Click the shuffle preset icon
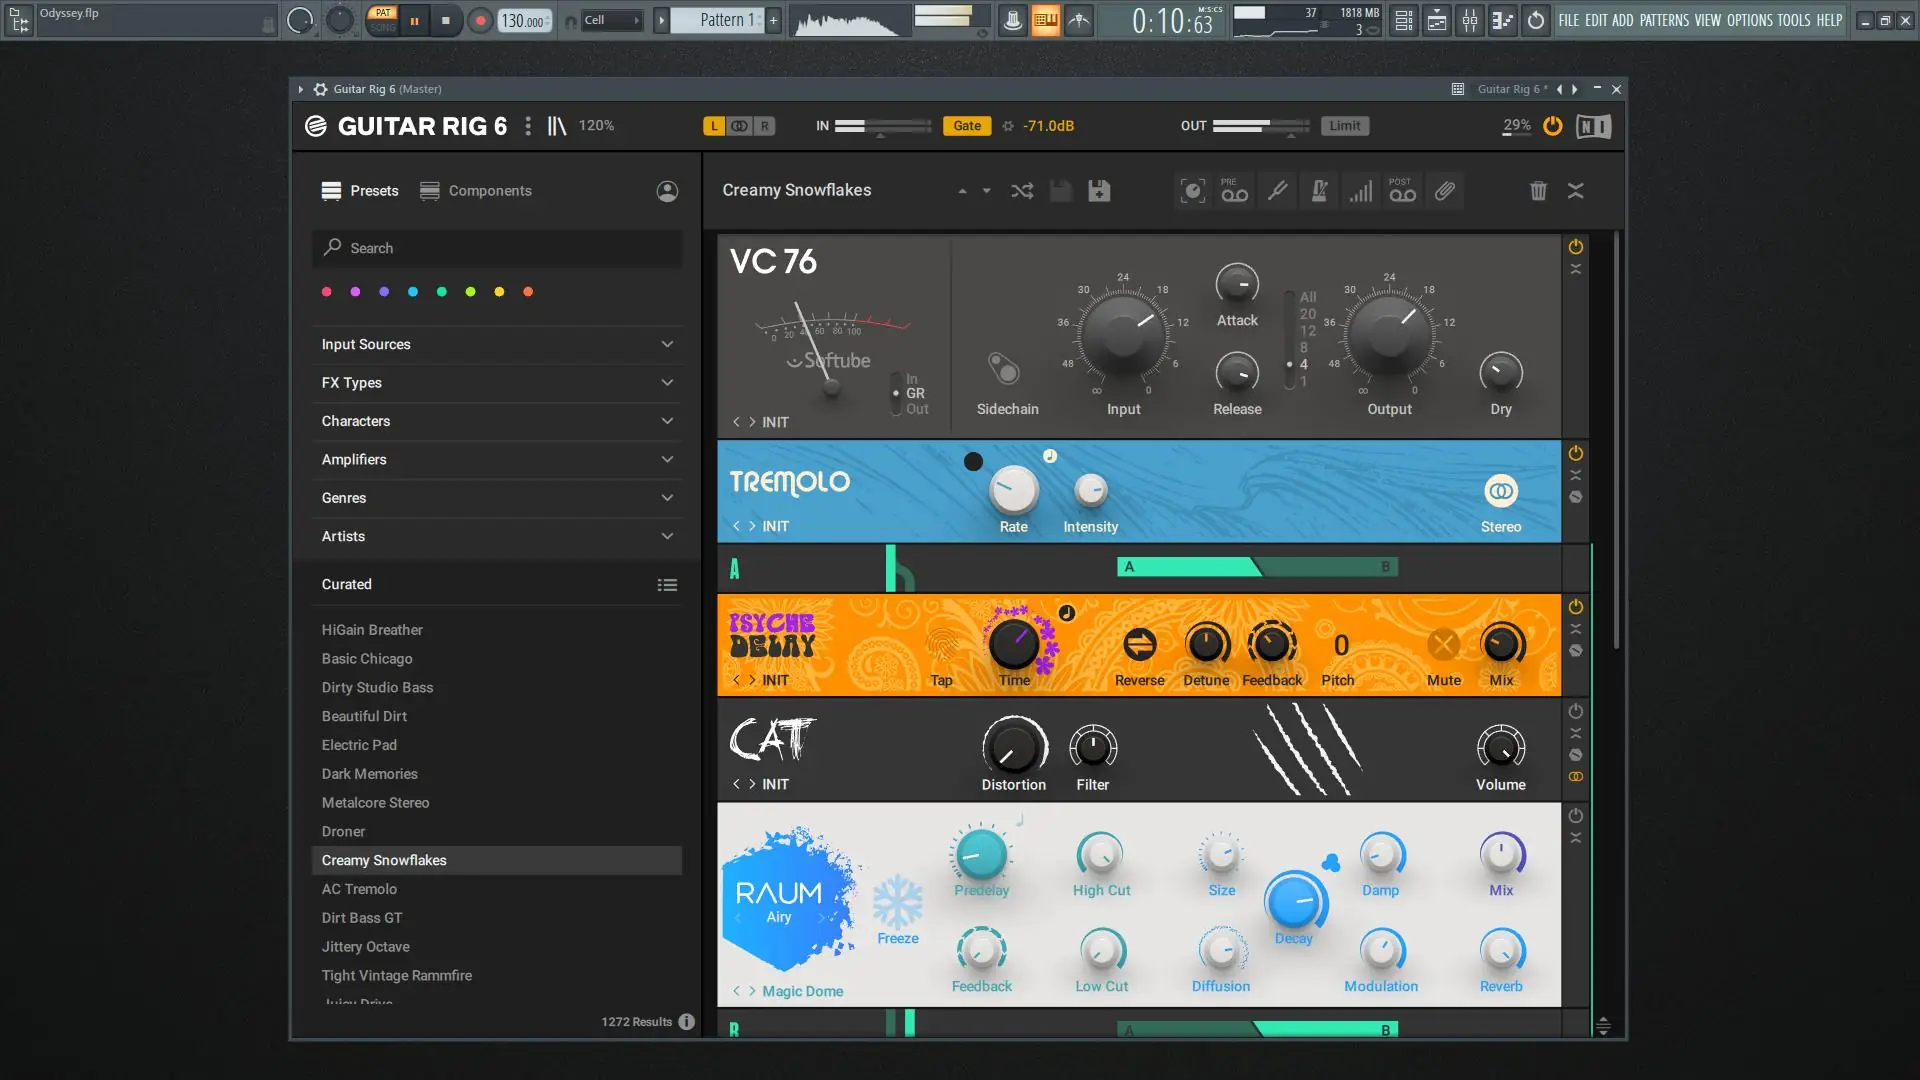1920x1080 pixels. tap(1022, 191)
